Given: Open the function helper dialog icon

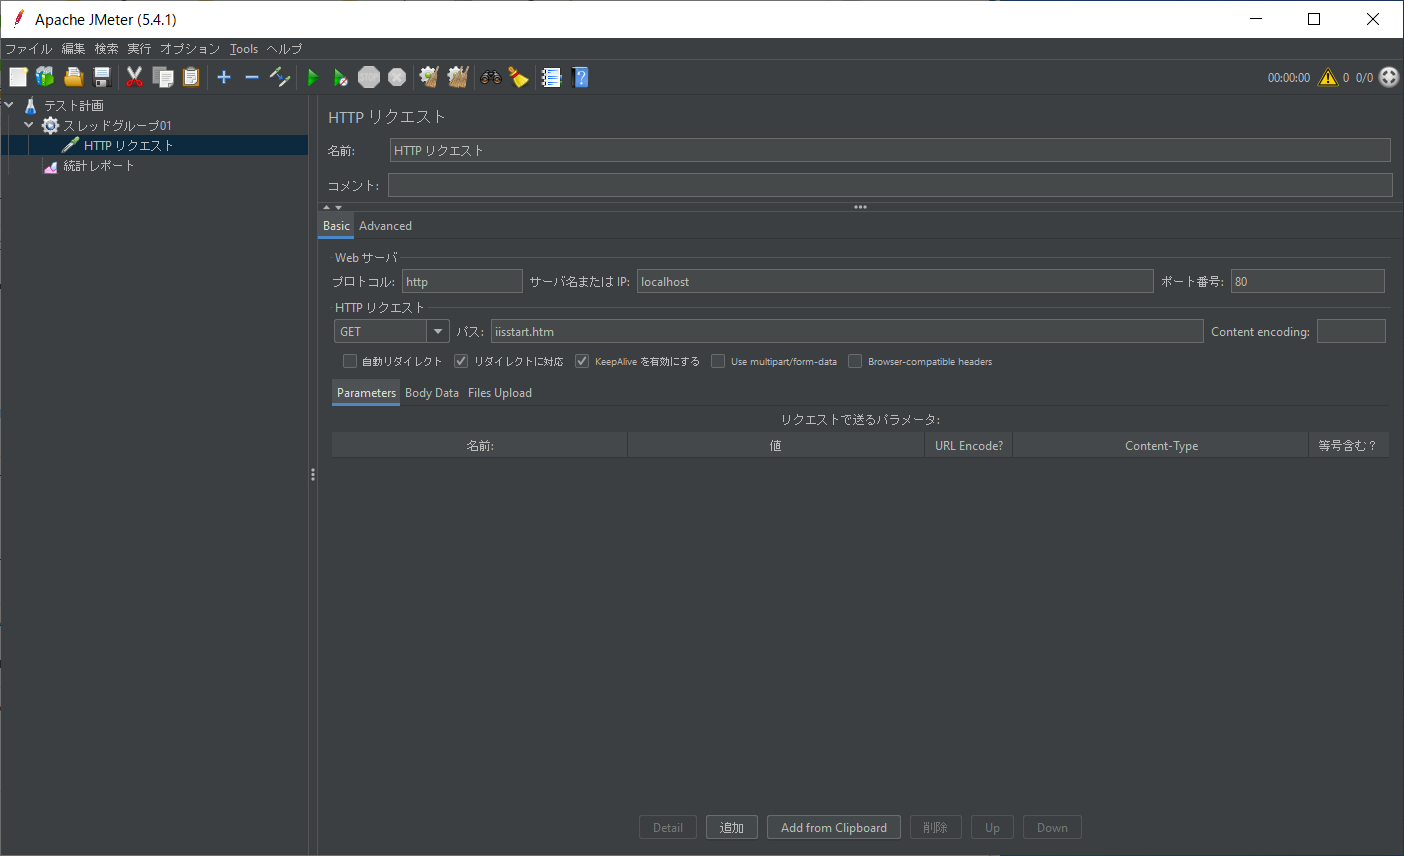Looking at the screenshot, I should click(551, 77).
